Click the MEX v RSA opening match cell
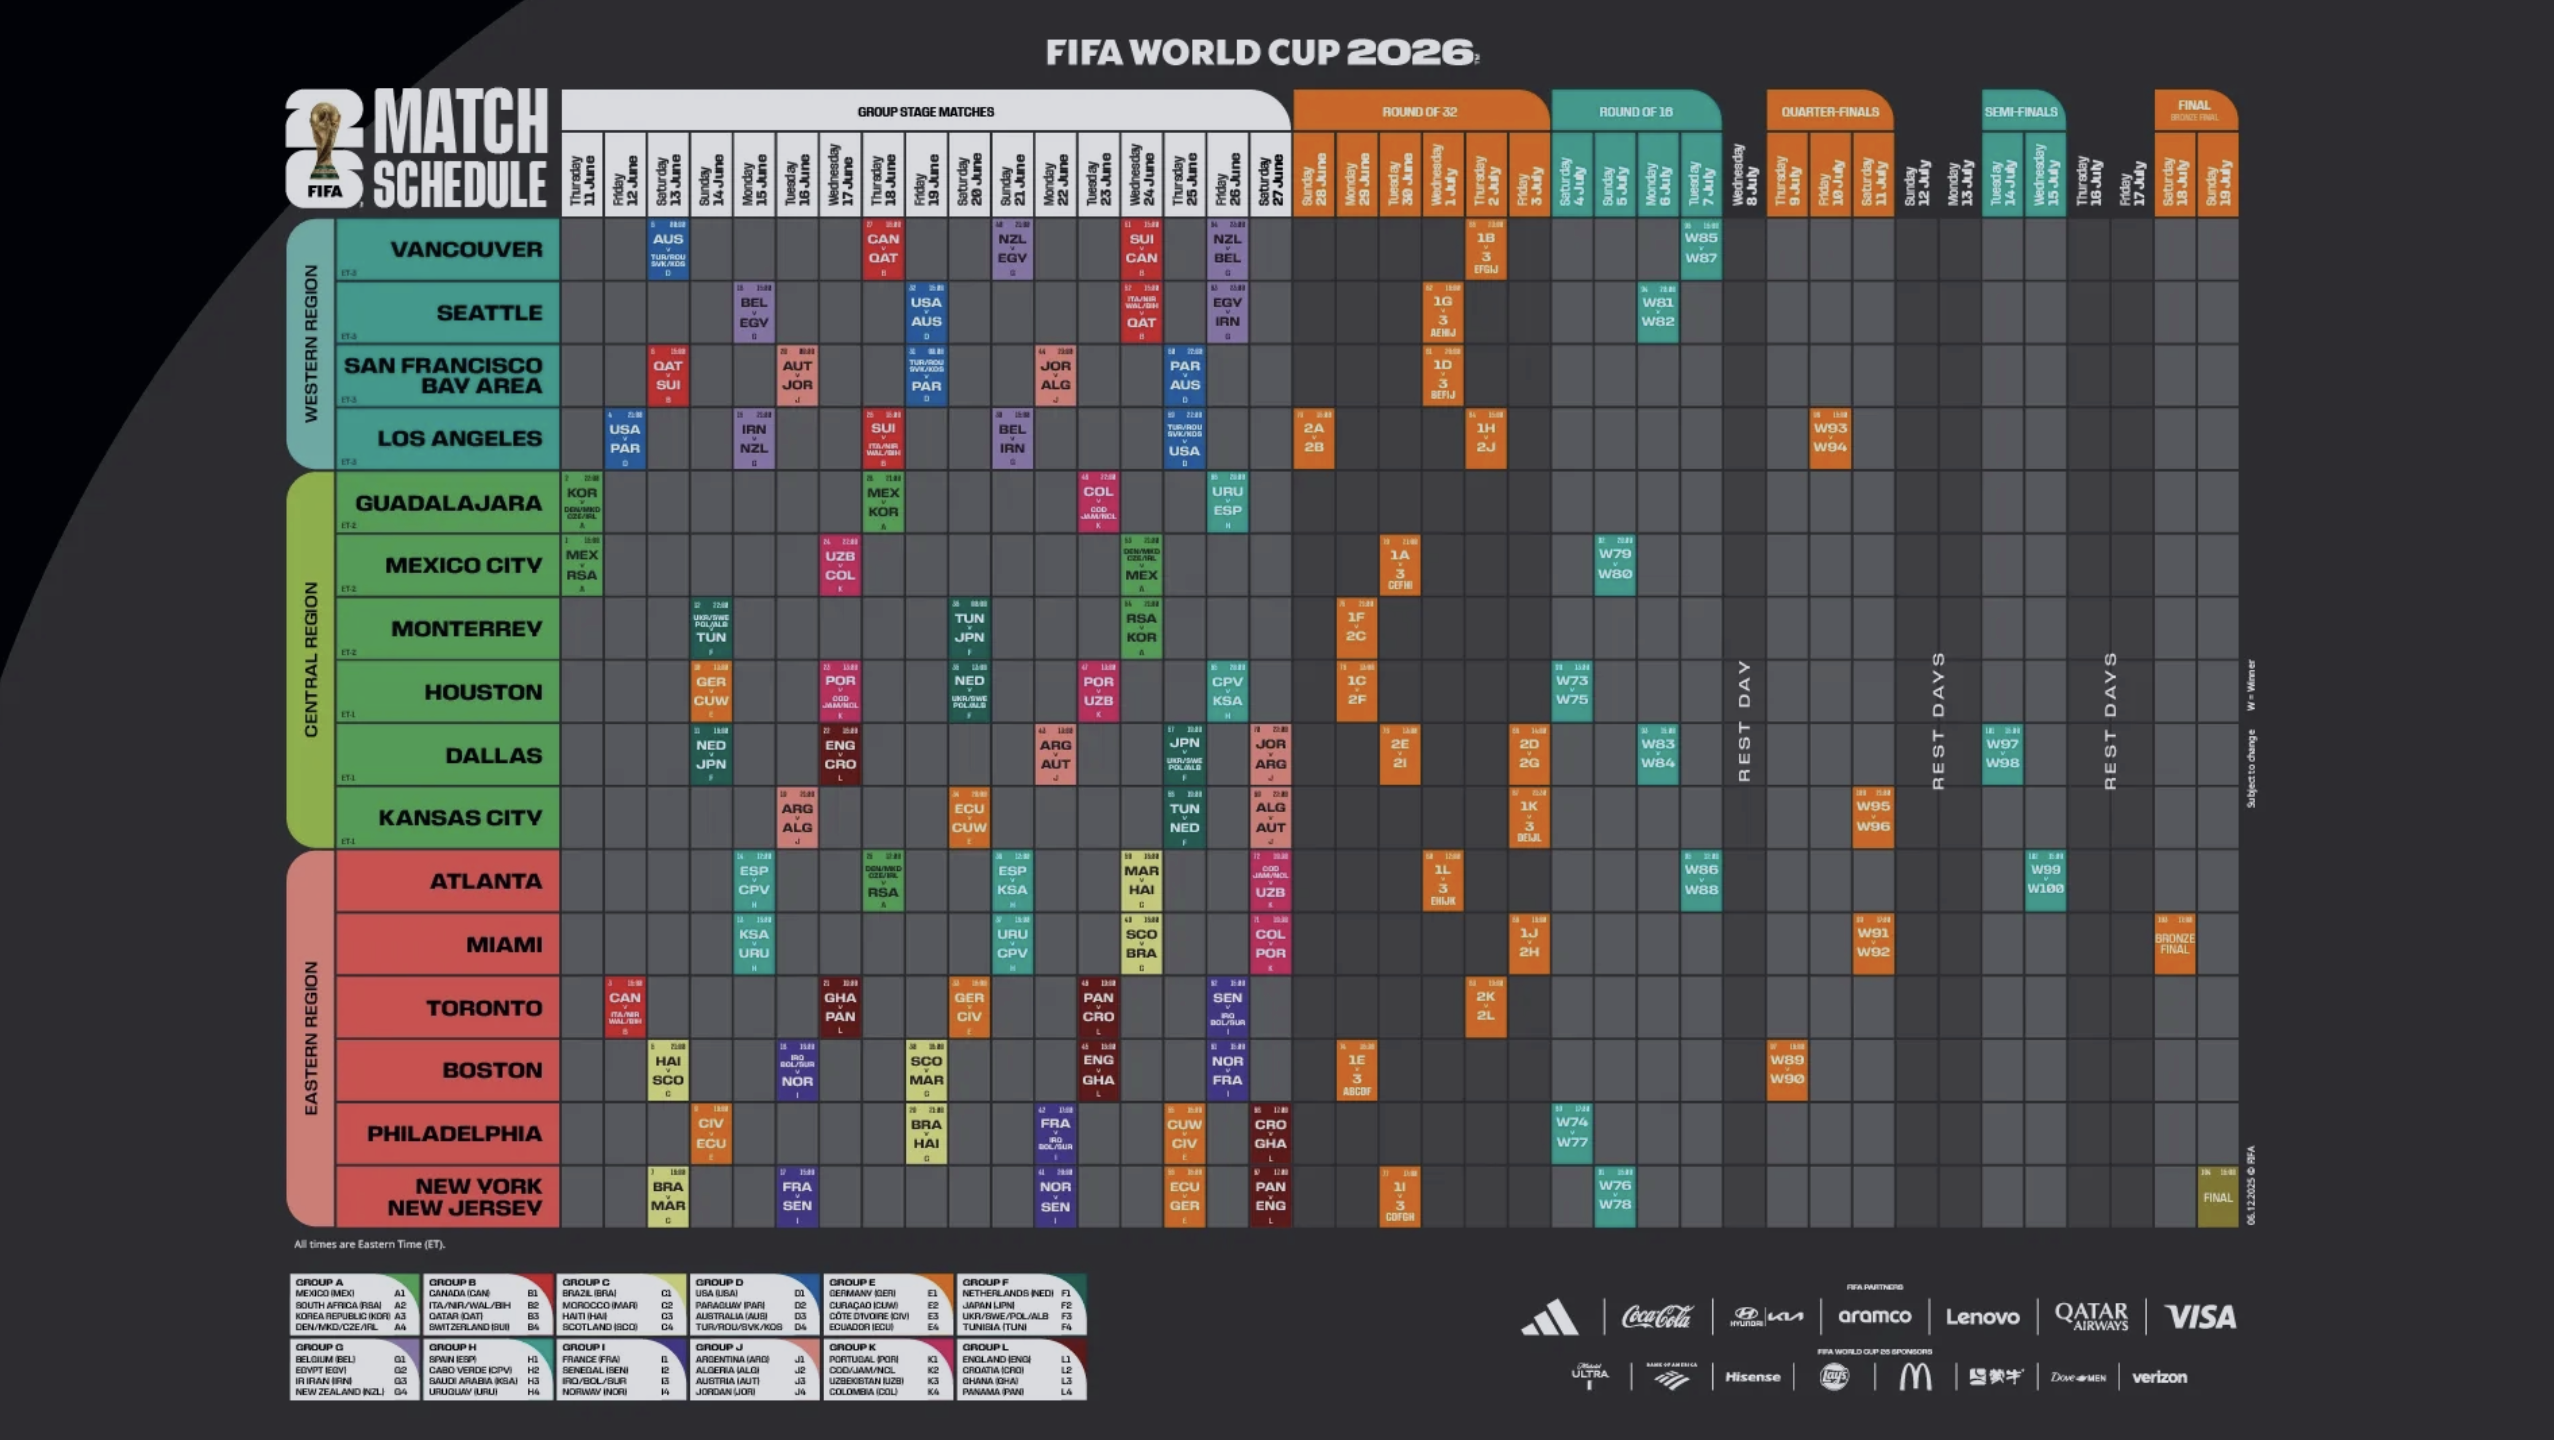This screenshot has height=1440, width=2554. [x=582, y=565]
